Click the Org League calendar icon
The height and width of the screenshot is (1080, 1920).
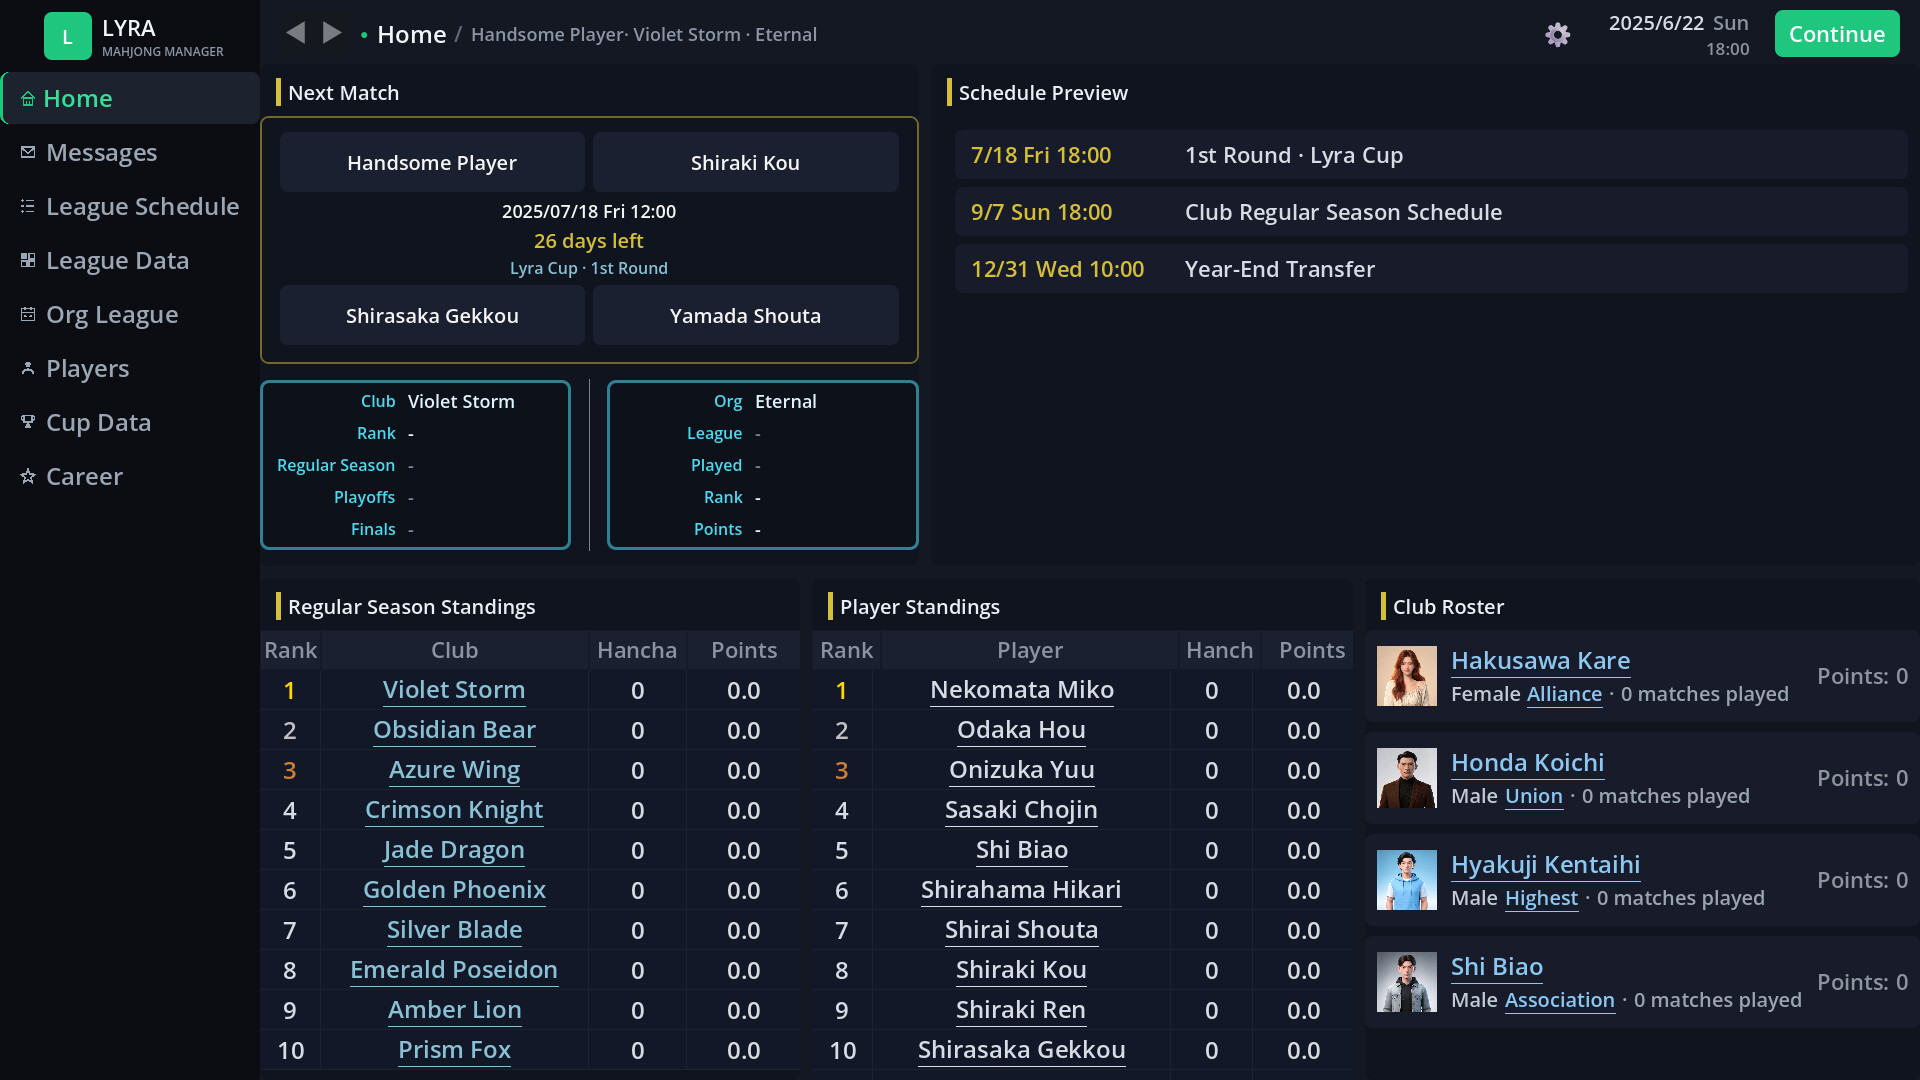(28, 314)
